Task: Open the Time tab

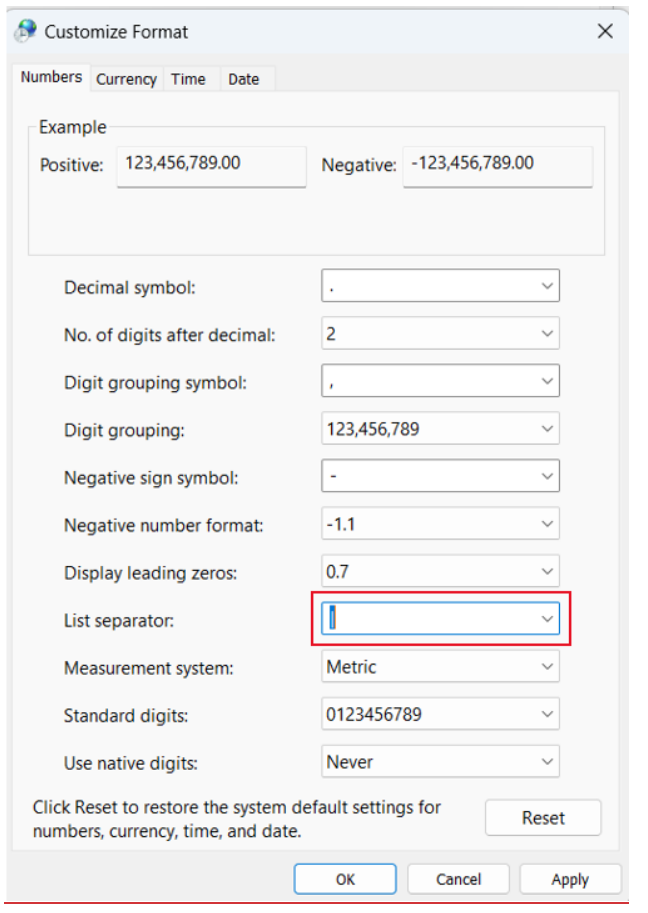Action: [188, 79]
